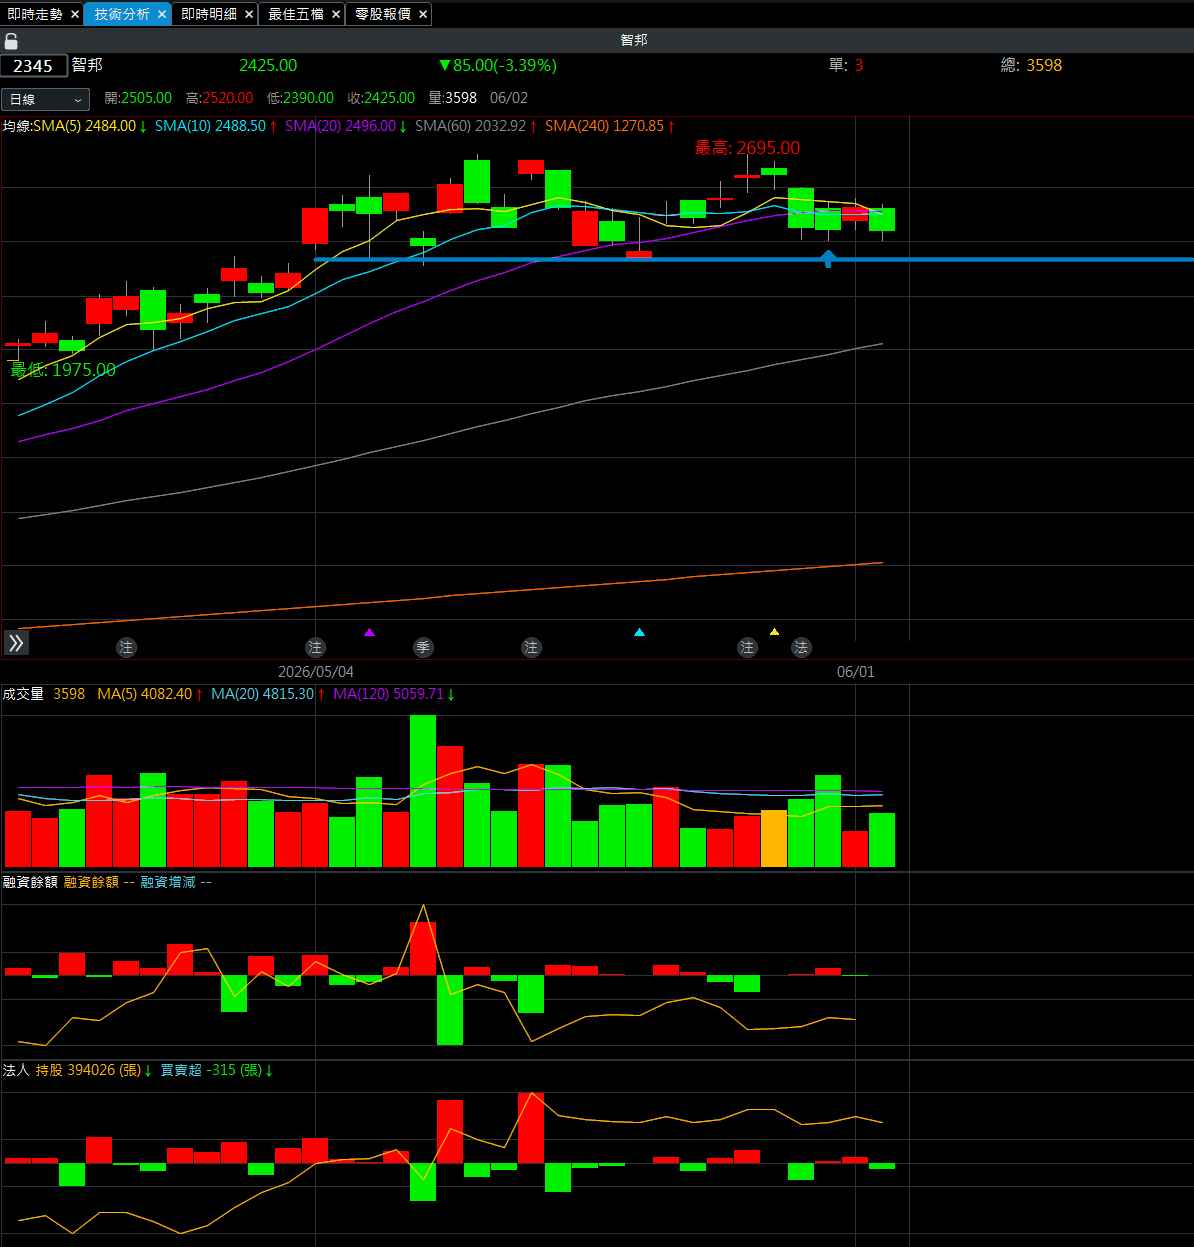Click the white 融資餘額 panel title
The width and height of the screenshot is (1194, 1247).
point(30,882)
